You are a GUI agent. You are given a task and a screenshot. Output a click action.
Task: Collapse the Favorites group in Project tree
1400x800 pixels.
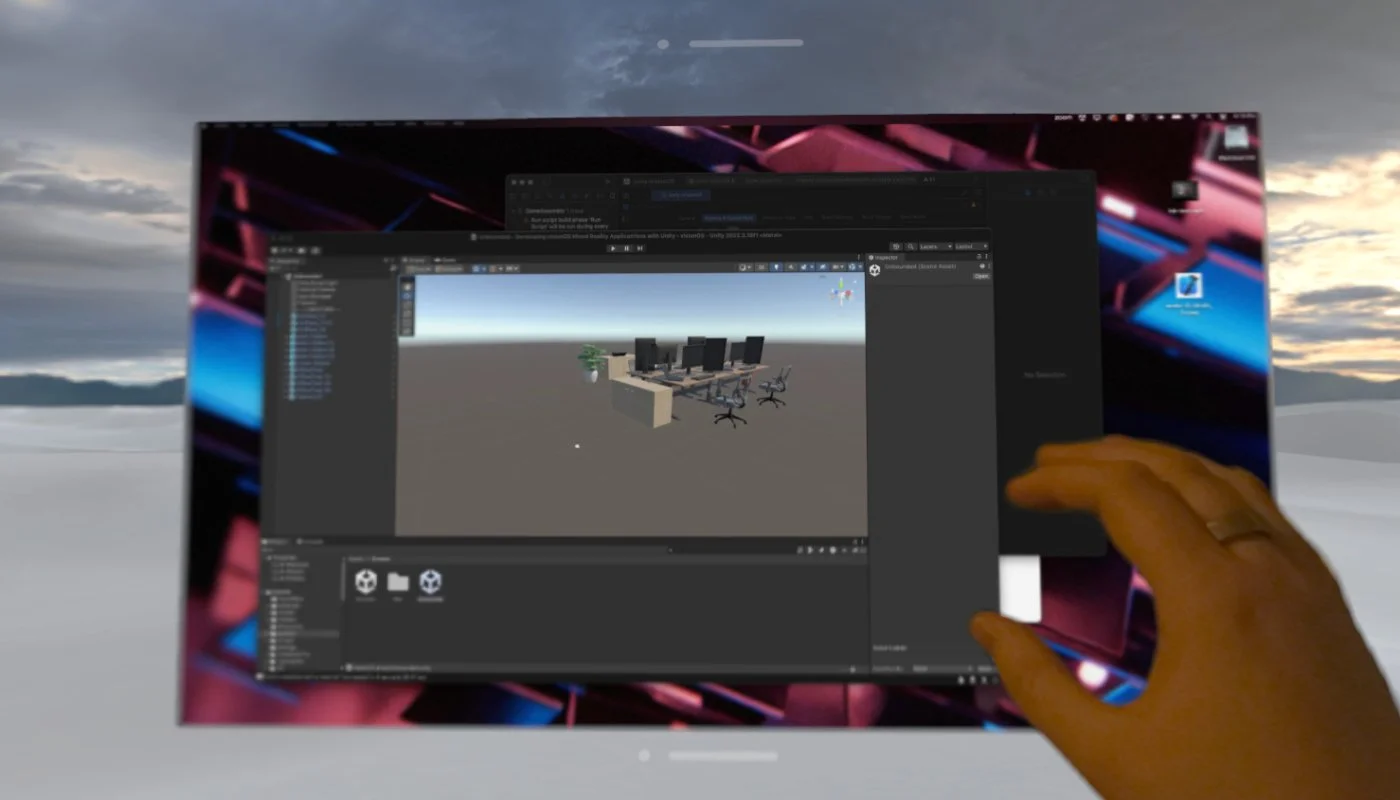268,558
